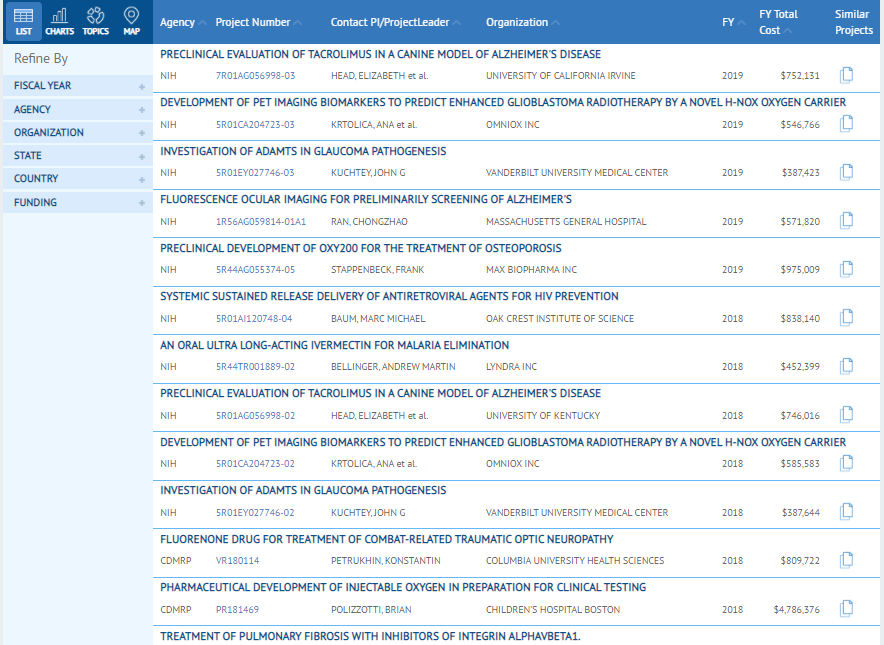Screen dimensions: 884x645
Task: Show similar projects for 5R01CA204723-03
Action: click(x=846, y=123)
